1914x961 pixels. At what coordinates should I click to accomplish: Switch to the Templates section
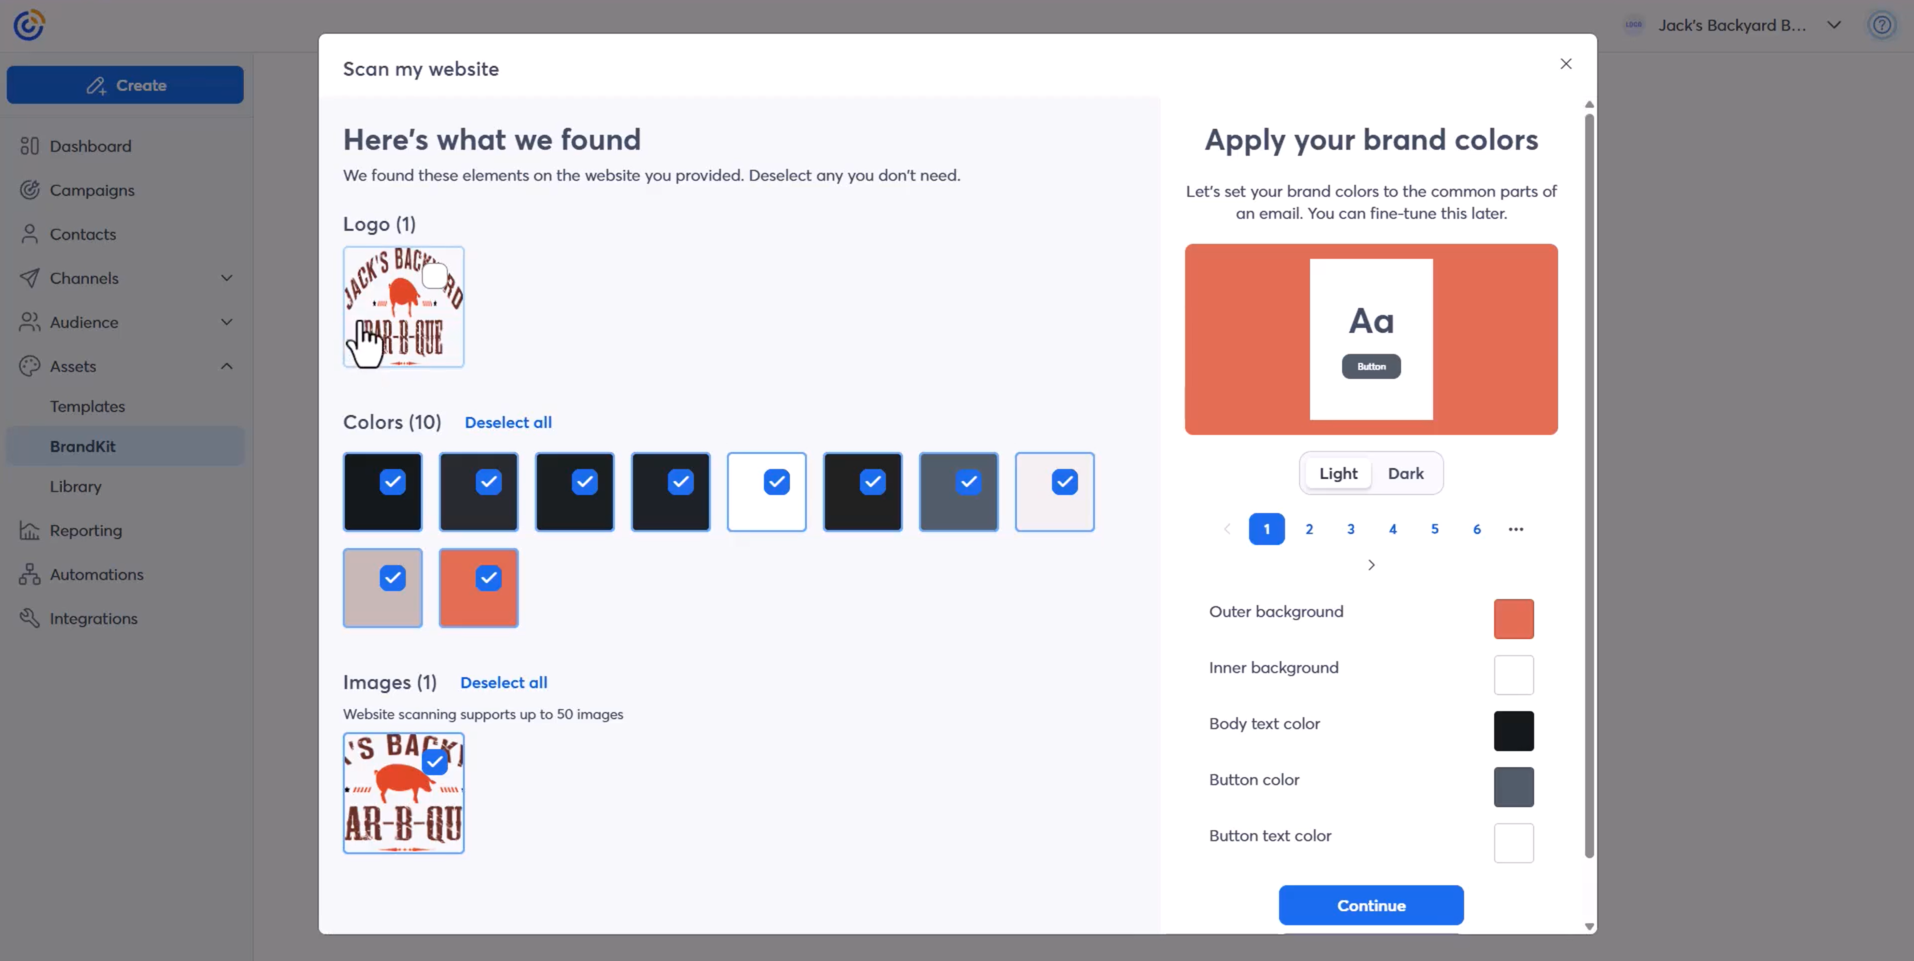pos(87,405)
